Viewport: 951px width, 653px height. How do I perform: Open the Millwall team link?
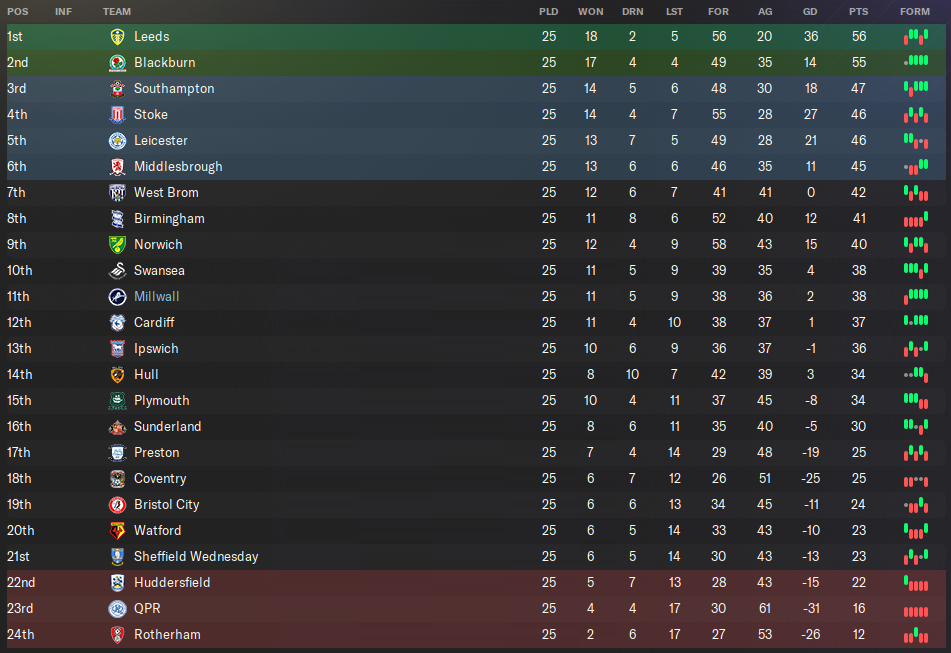tap(157, 297)
